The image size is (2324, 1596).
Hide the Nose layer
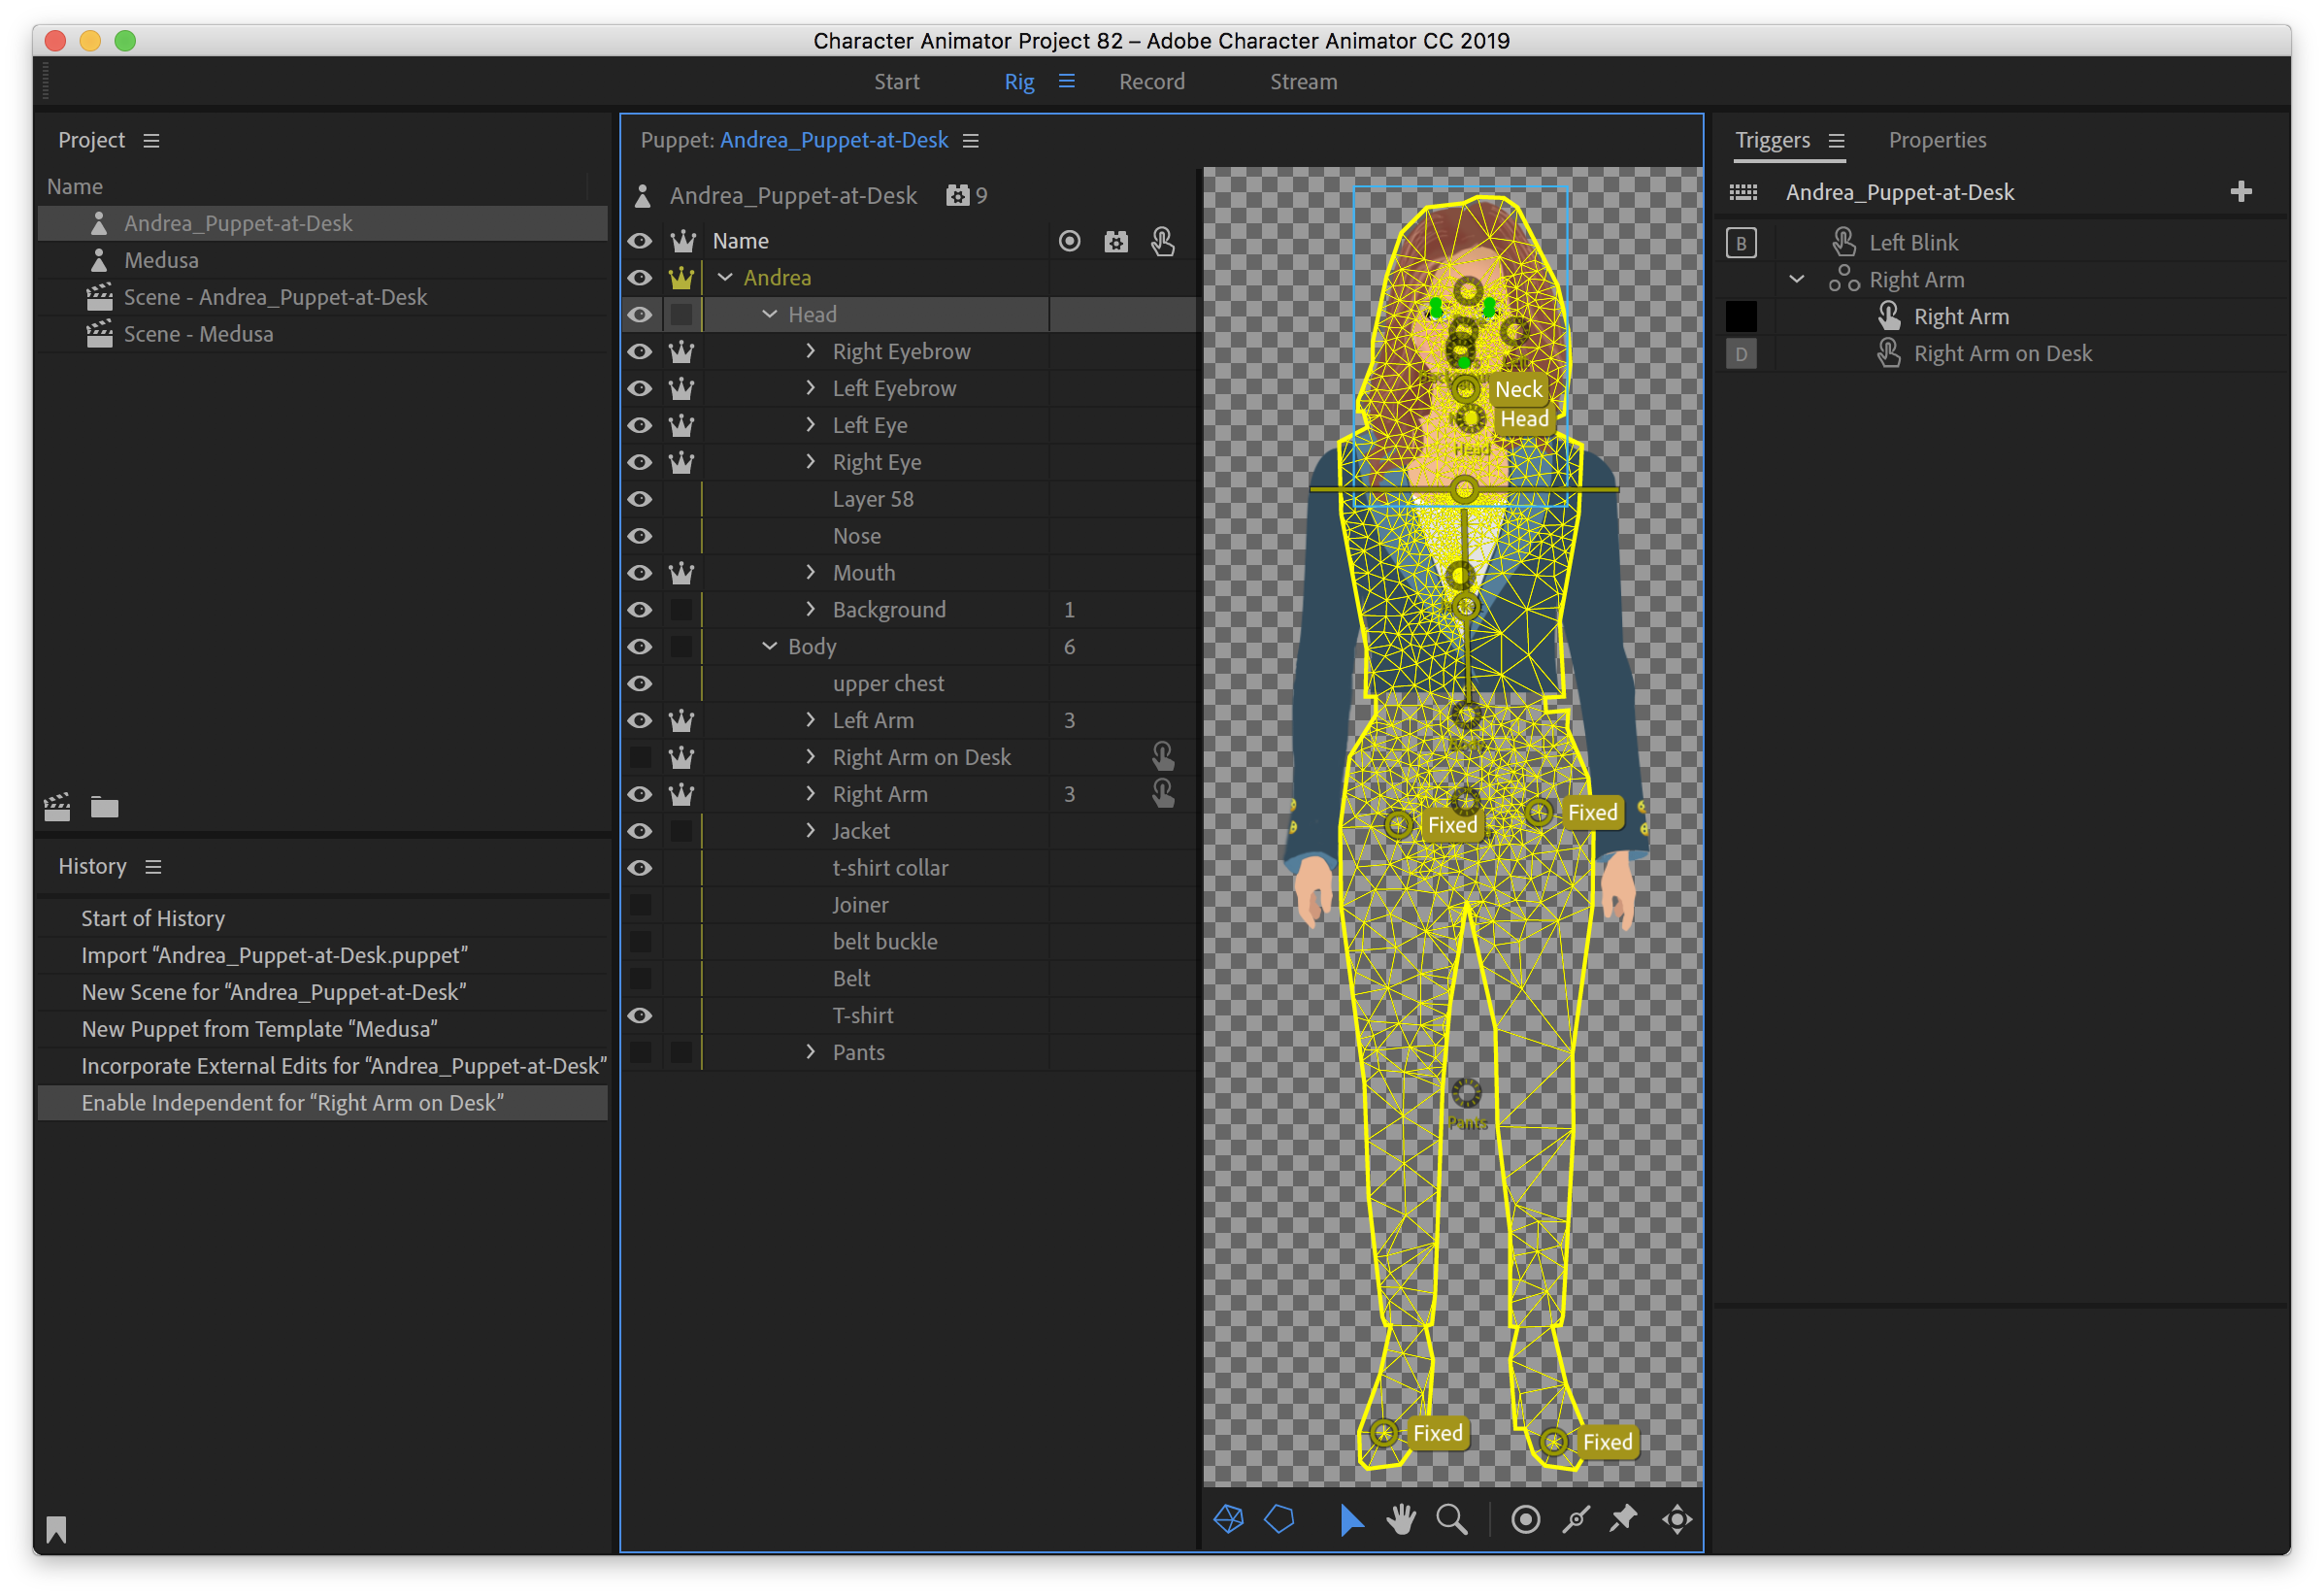640,536
